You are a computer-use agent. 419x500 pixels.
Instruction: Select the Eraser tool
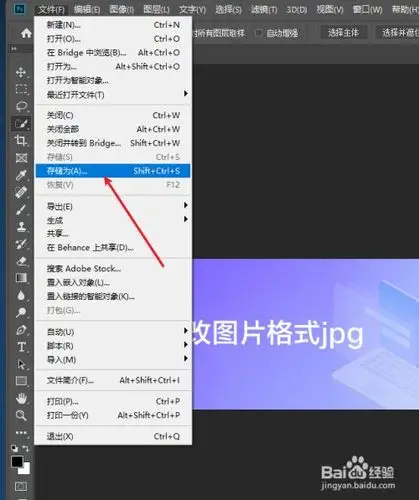[21, 261]
